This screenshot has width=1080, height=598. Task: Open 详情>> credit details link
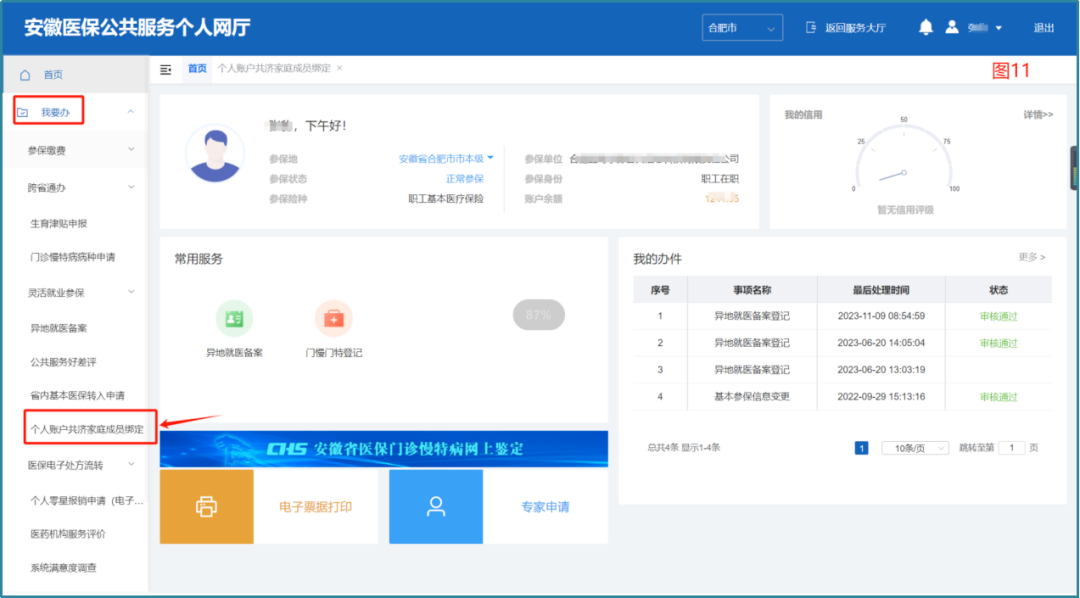[x=1038, y=115]
